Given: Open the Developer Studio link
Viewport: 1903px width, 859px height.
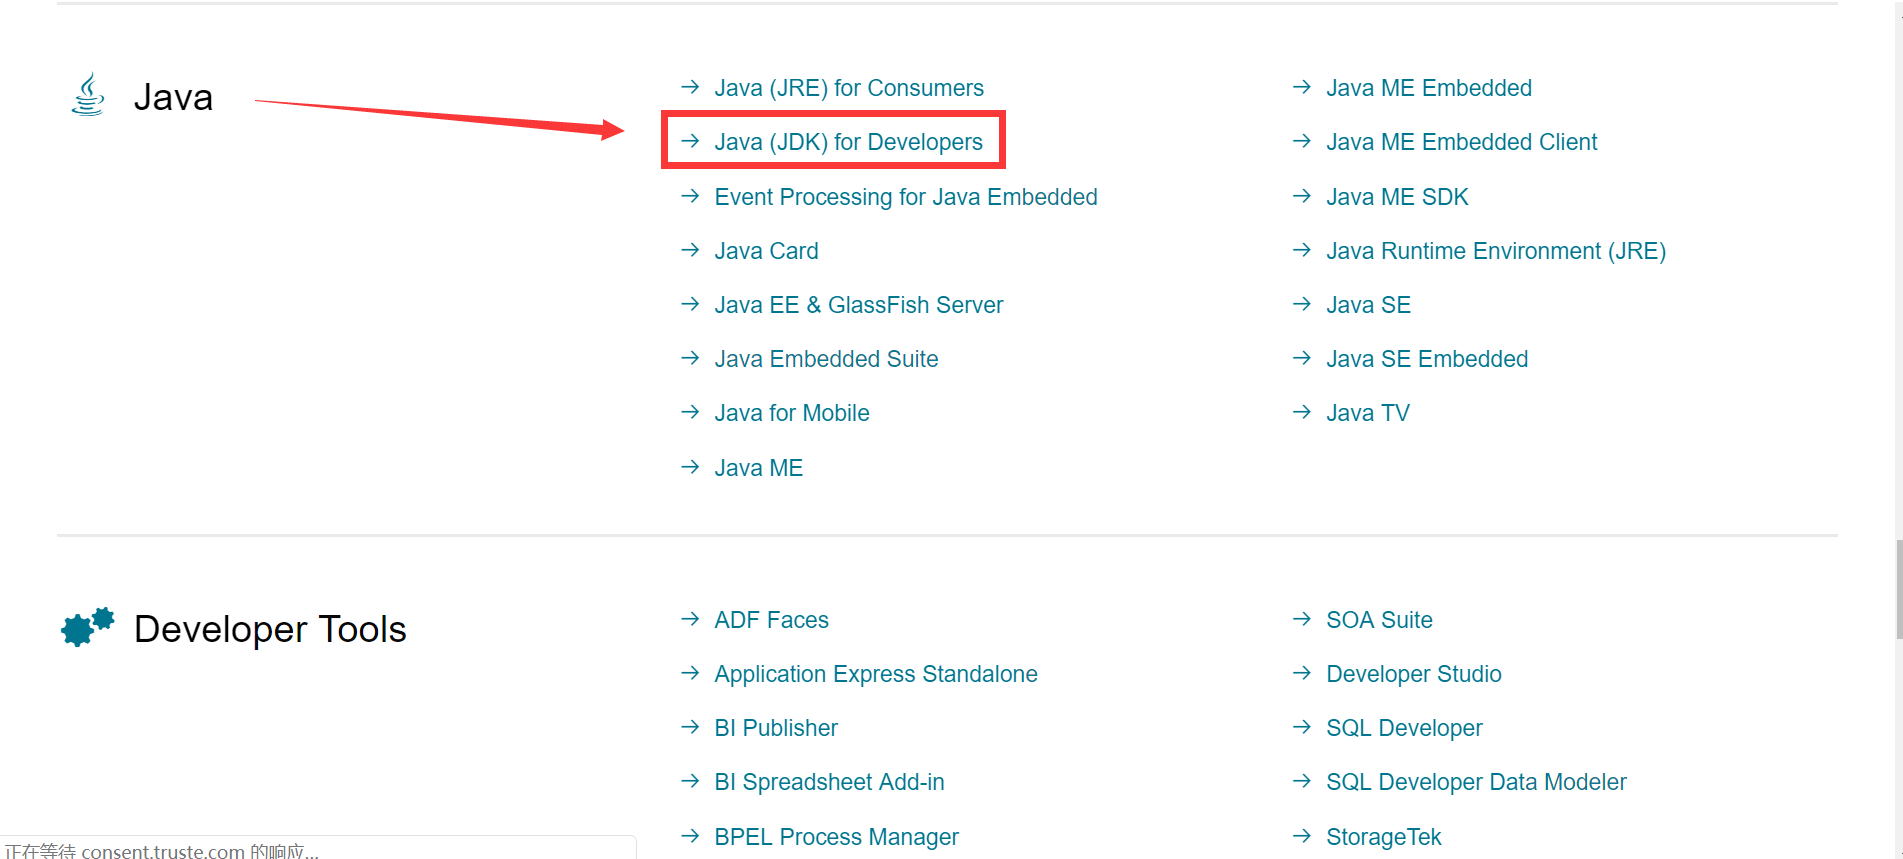Looking at the screenshot, I should coord(1414,674).
